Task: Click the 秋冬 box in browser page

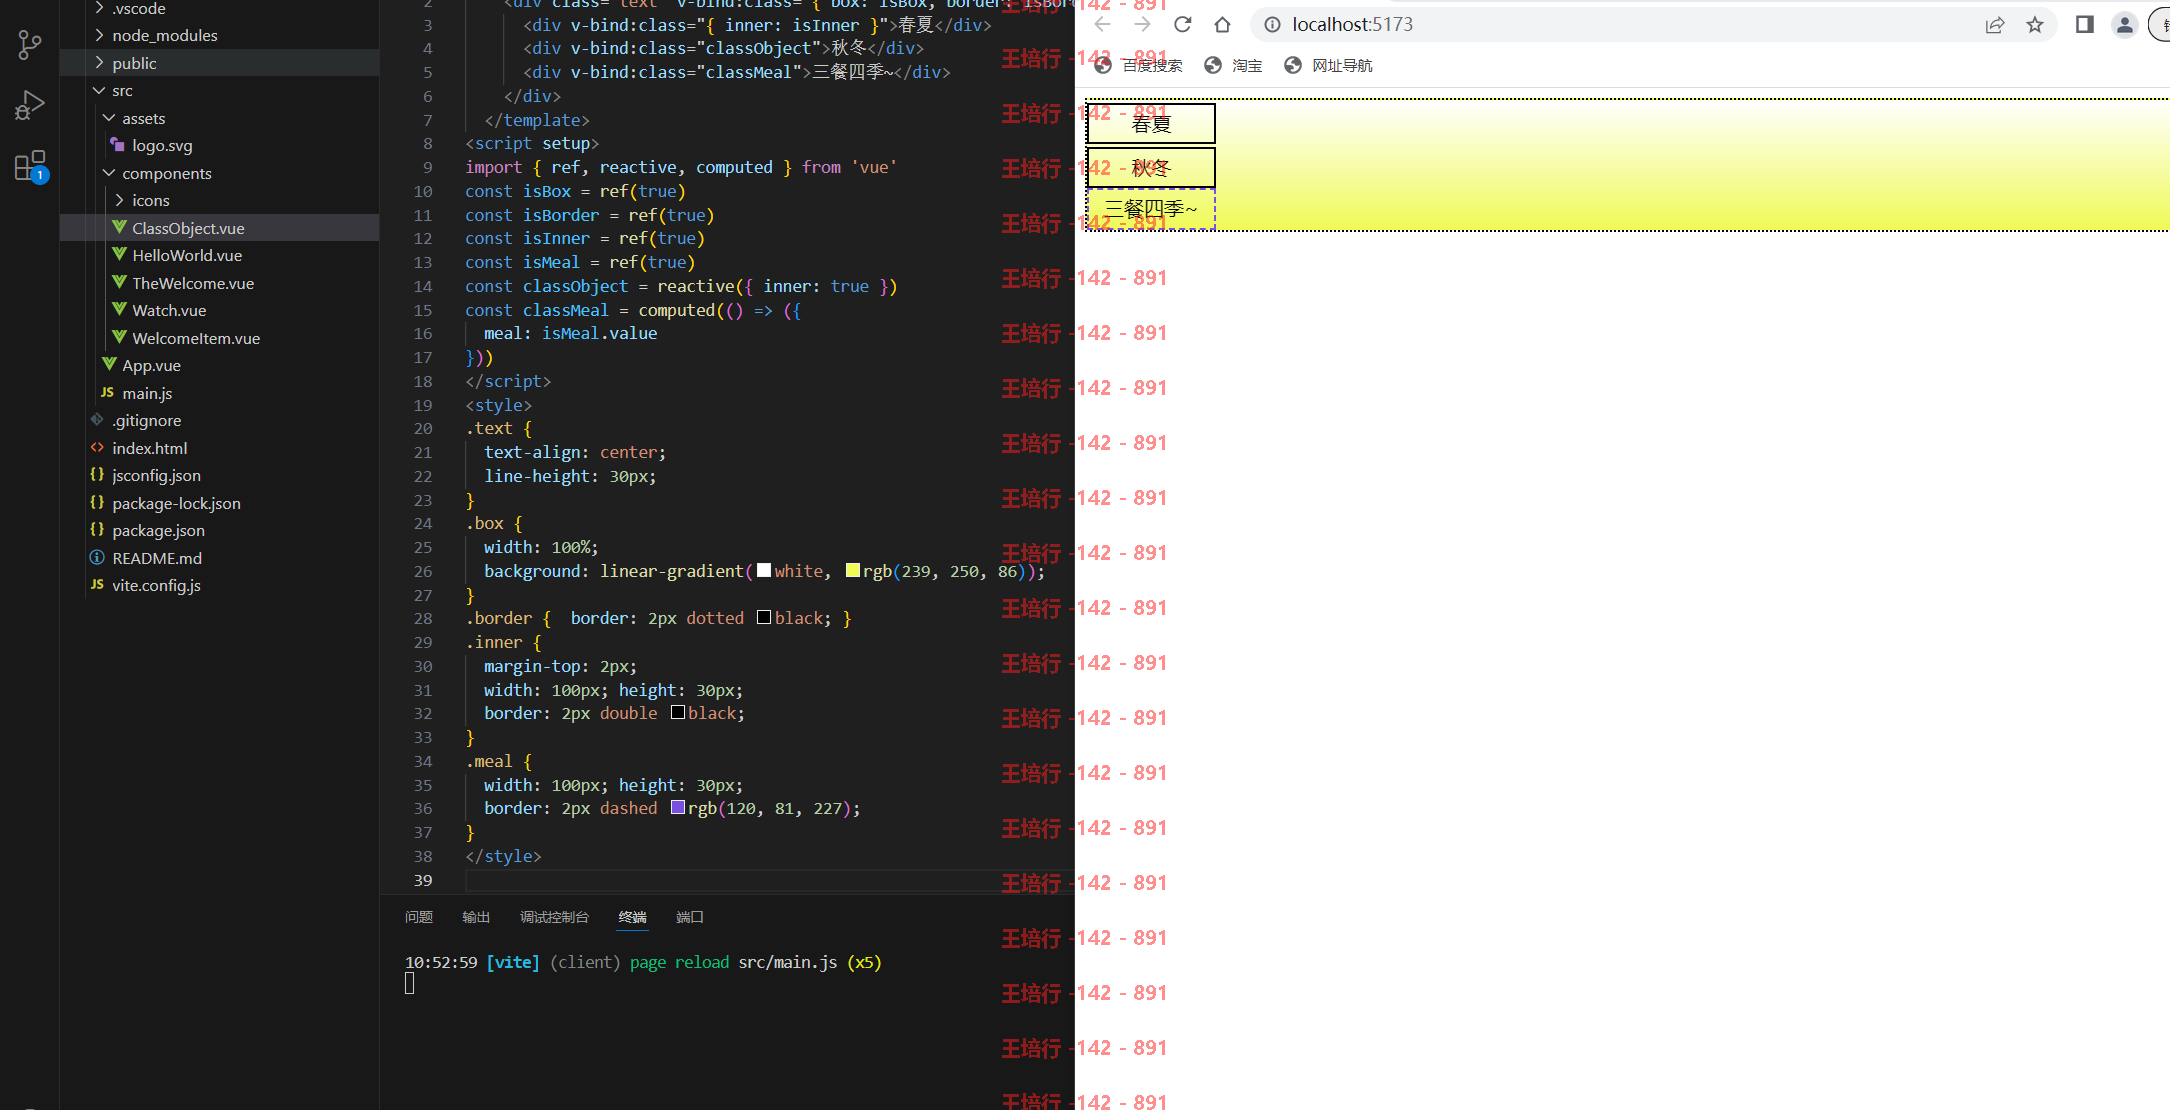Action: coord(1151,167)
